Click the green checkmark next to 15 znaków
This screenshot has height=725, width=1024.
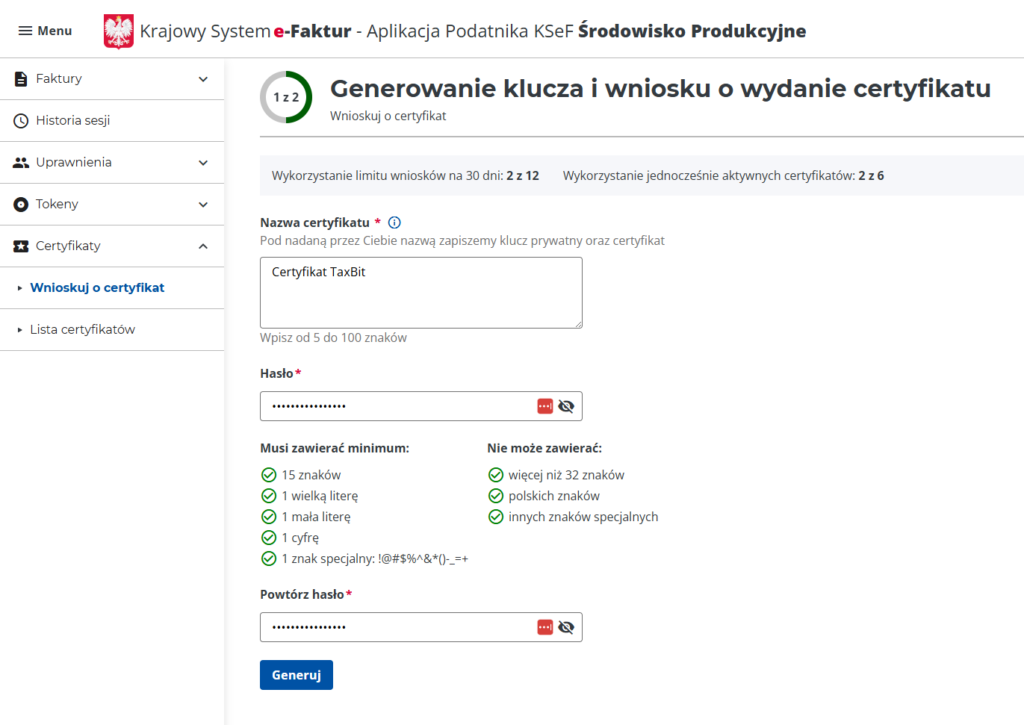click(x=268, y=475)
